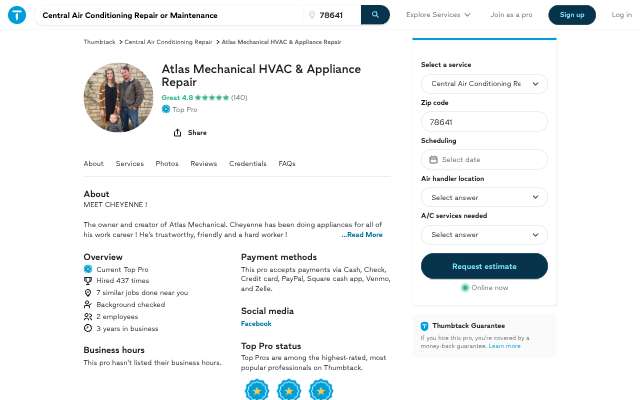The height and width of the screenshot is (400, 640).
Task: Click the (140) review count
Action: (x=239, y=98)
